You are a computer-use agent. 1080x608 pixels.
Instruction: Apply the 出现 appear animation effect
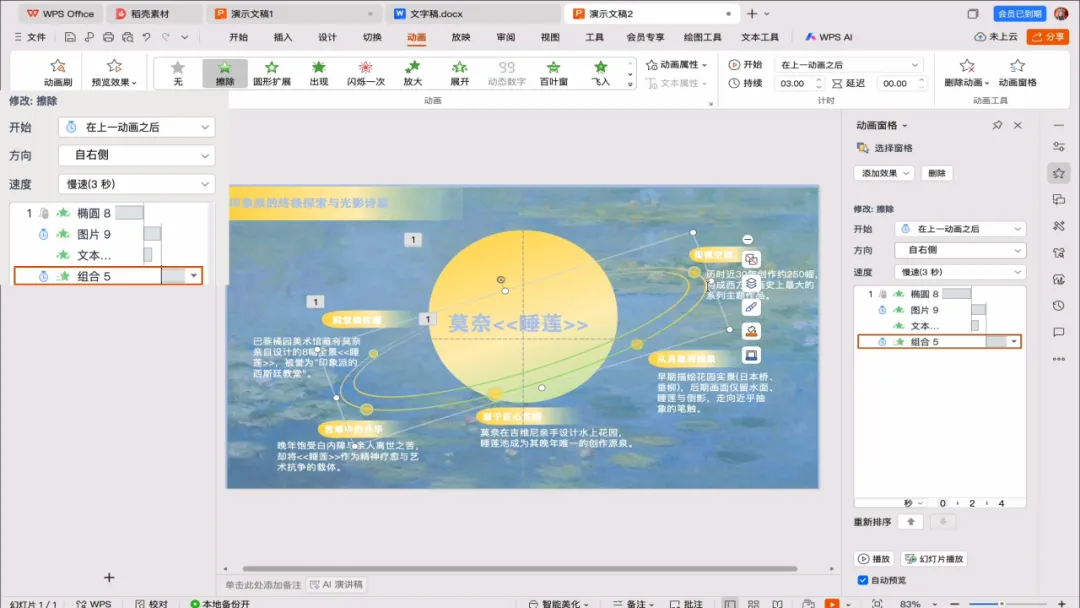318,72
